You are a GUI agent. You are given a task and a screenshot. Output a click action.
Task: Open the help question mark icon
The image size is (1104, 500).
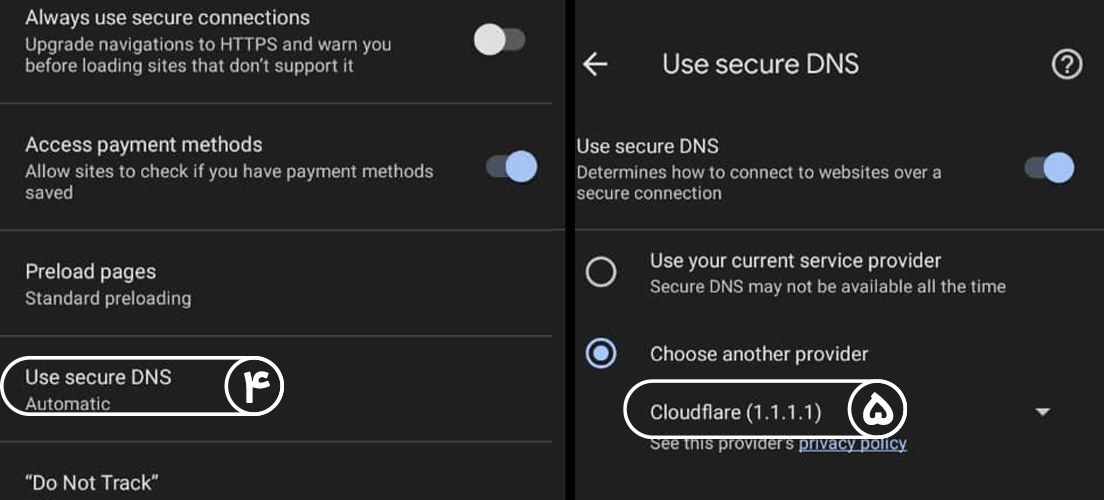point(1067,65)
